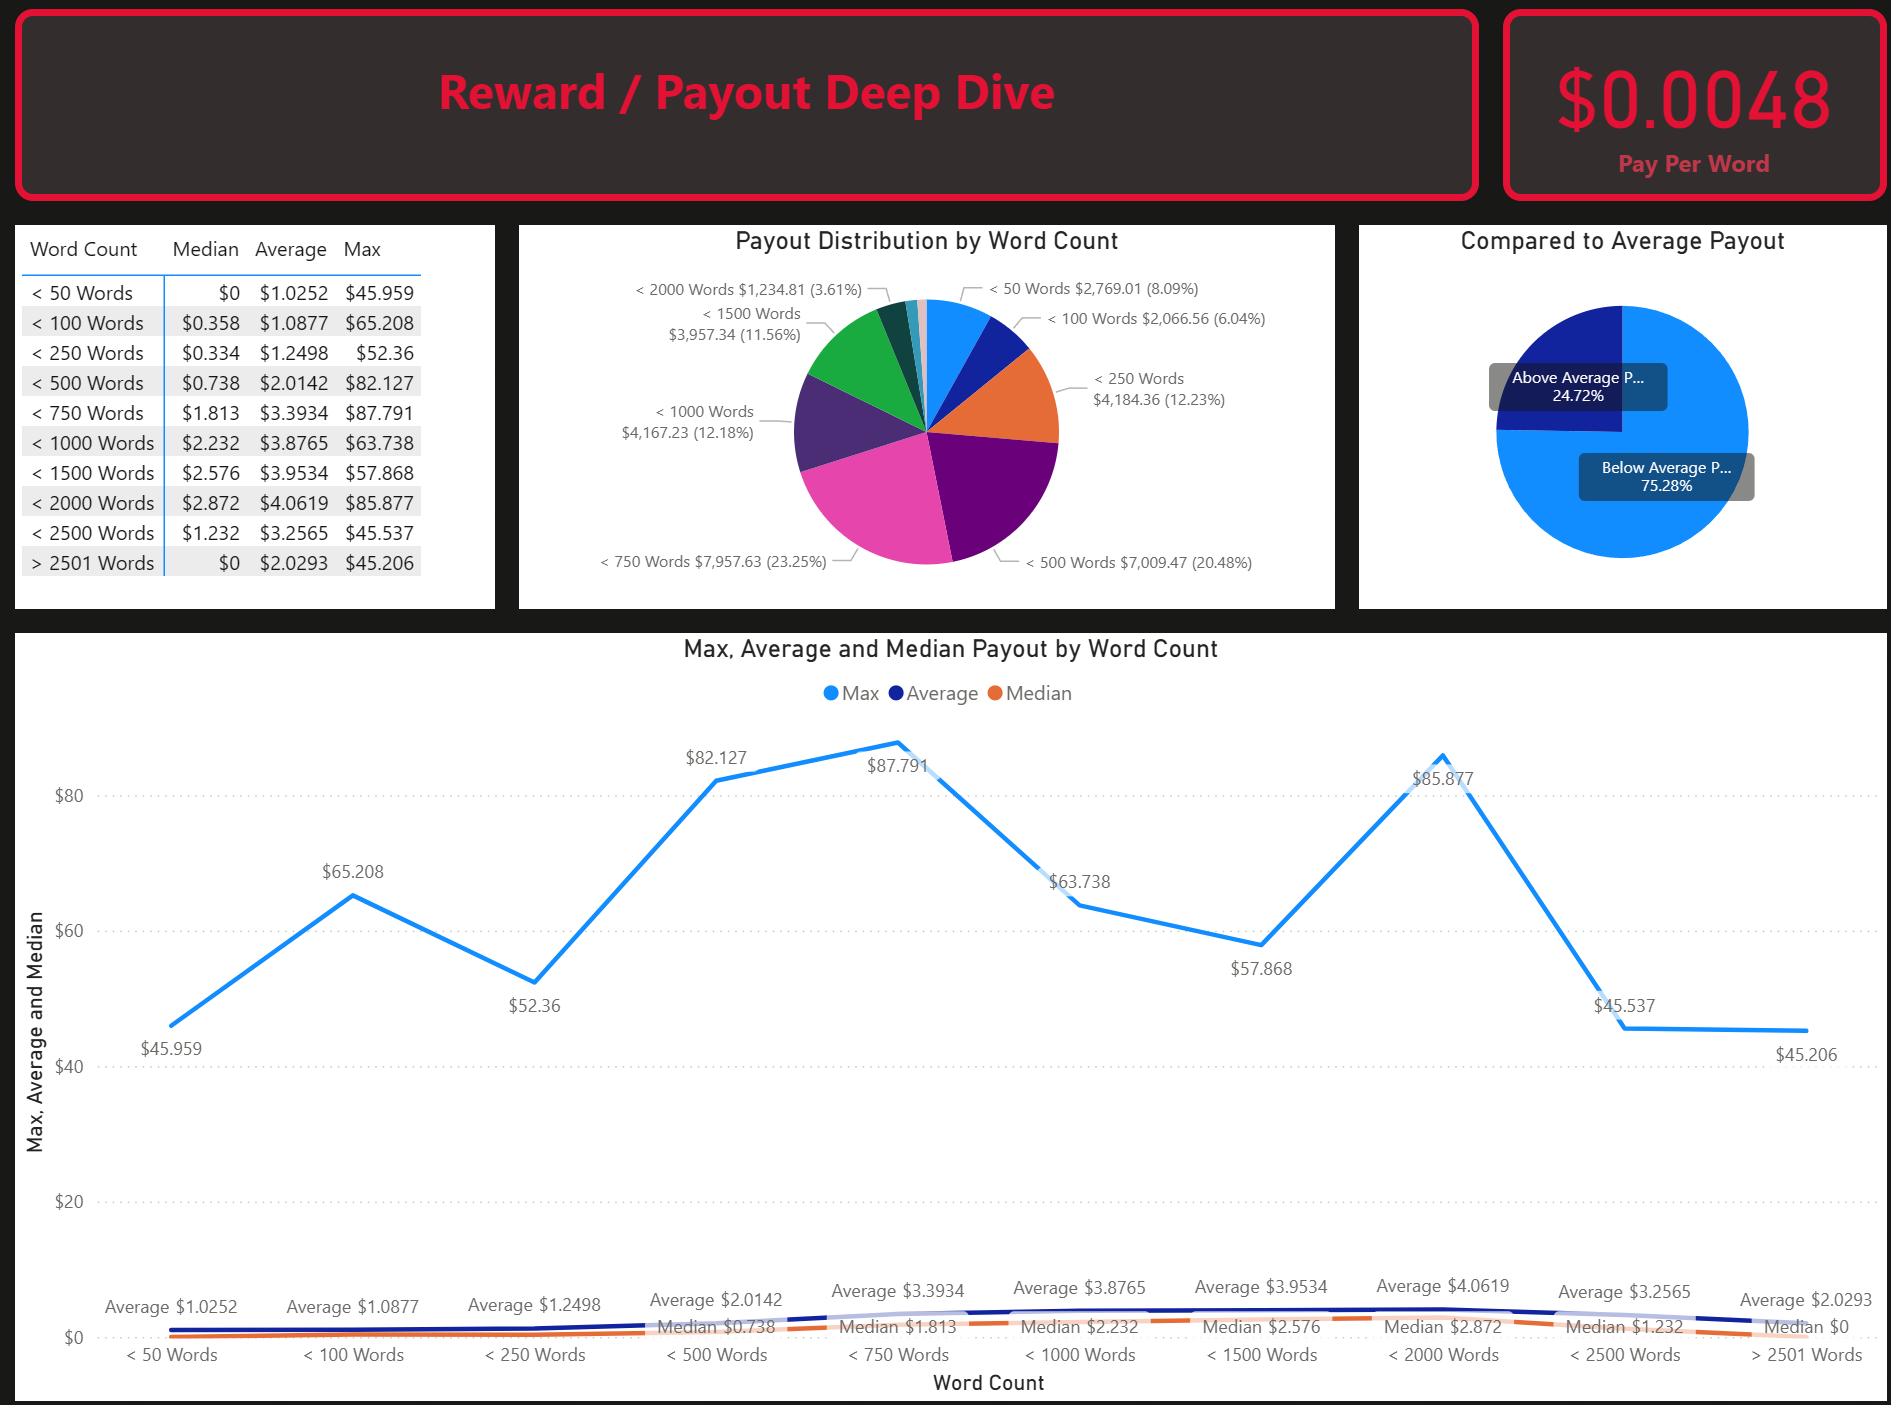
Task: Click the '< 2000 Words $1,234.81' pie label
Action: pyautogui.click(x=748, y=290)
